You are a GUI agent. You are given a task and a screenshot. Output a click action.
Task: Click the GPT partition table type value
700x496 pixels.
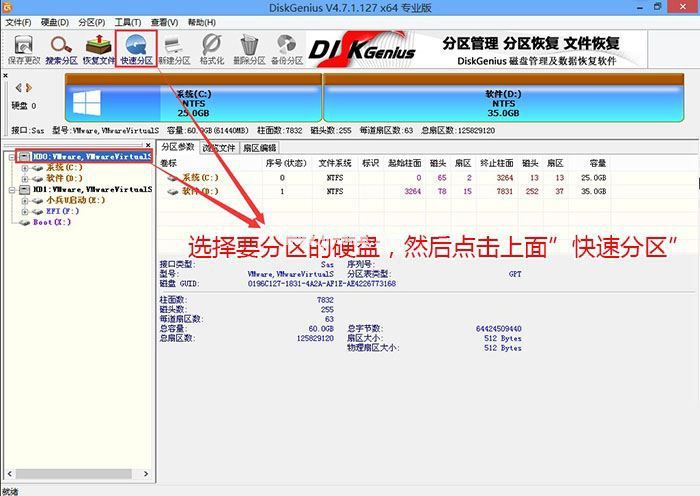click(x=515, y=274)
